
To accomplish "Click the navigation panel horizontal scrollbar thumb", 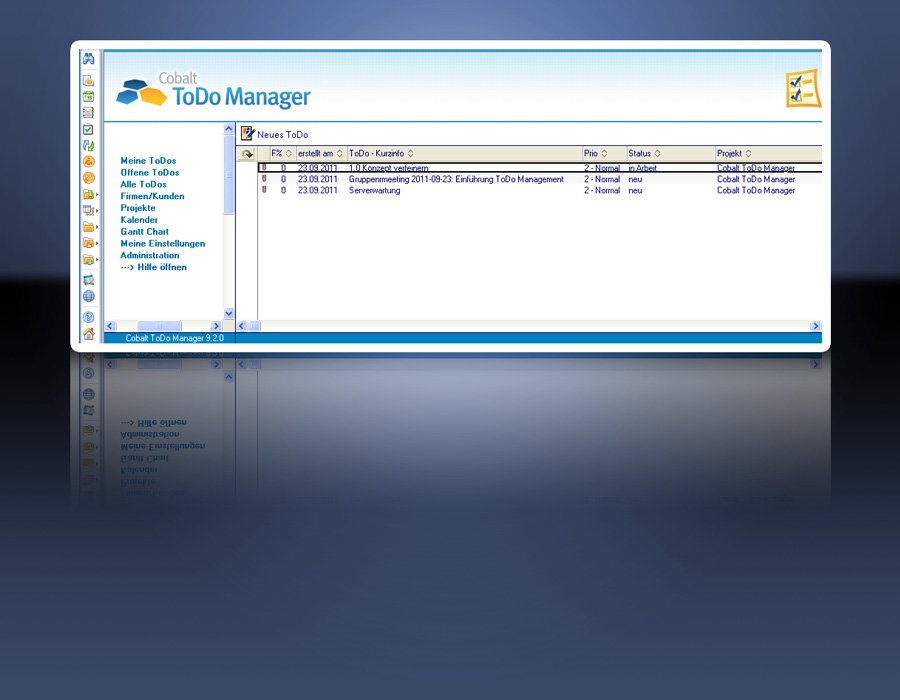I will click(159, 326).
